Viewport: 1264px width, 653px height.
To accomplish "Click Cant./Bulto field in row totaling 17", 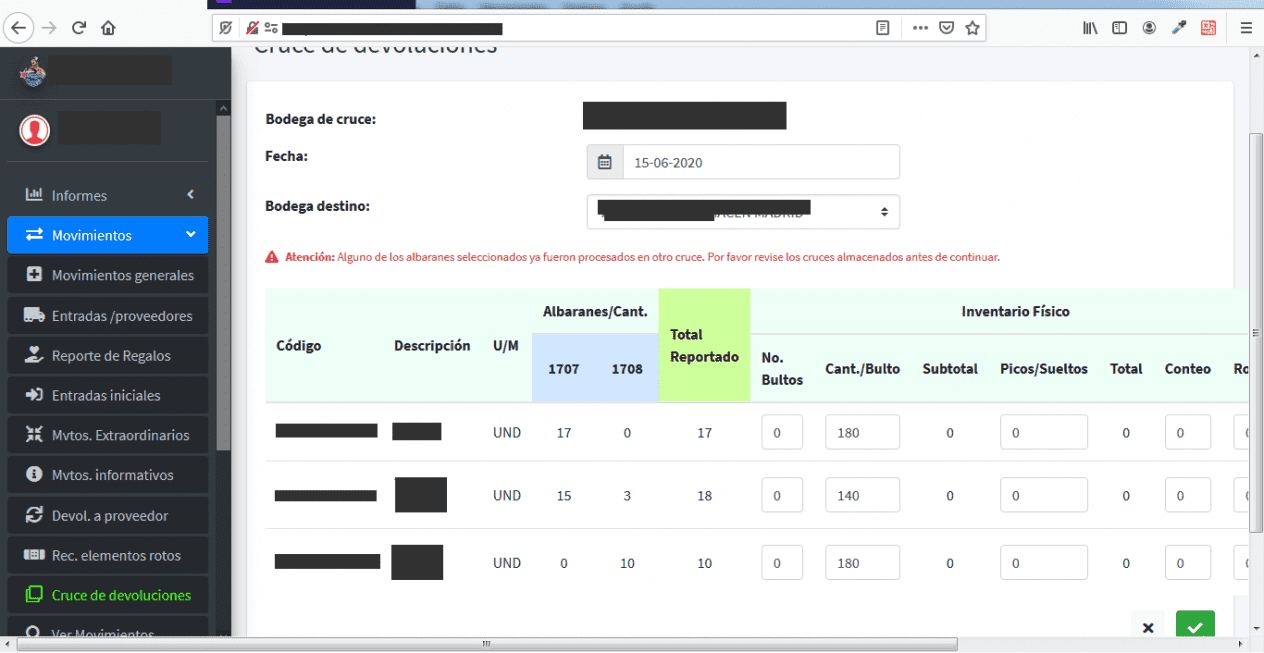I will (x=862, y=432).
